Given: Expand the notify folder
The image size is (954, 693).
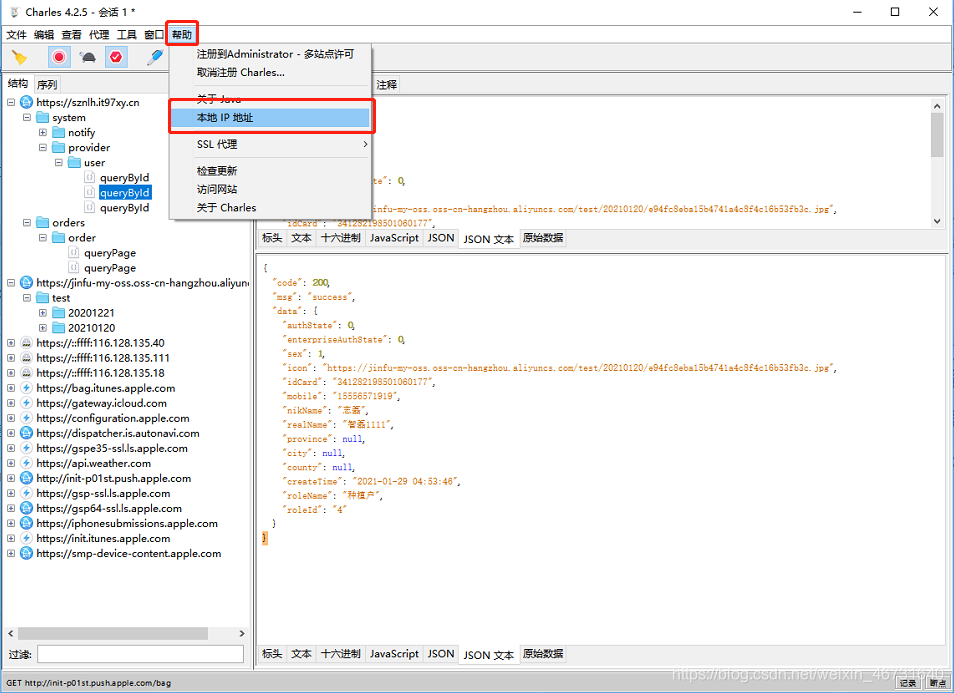Looking at the screenshot, I should point(43,133).
